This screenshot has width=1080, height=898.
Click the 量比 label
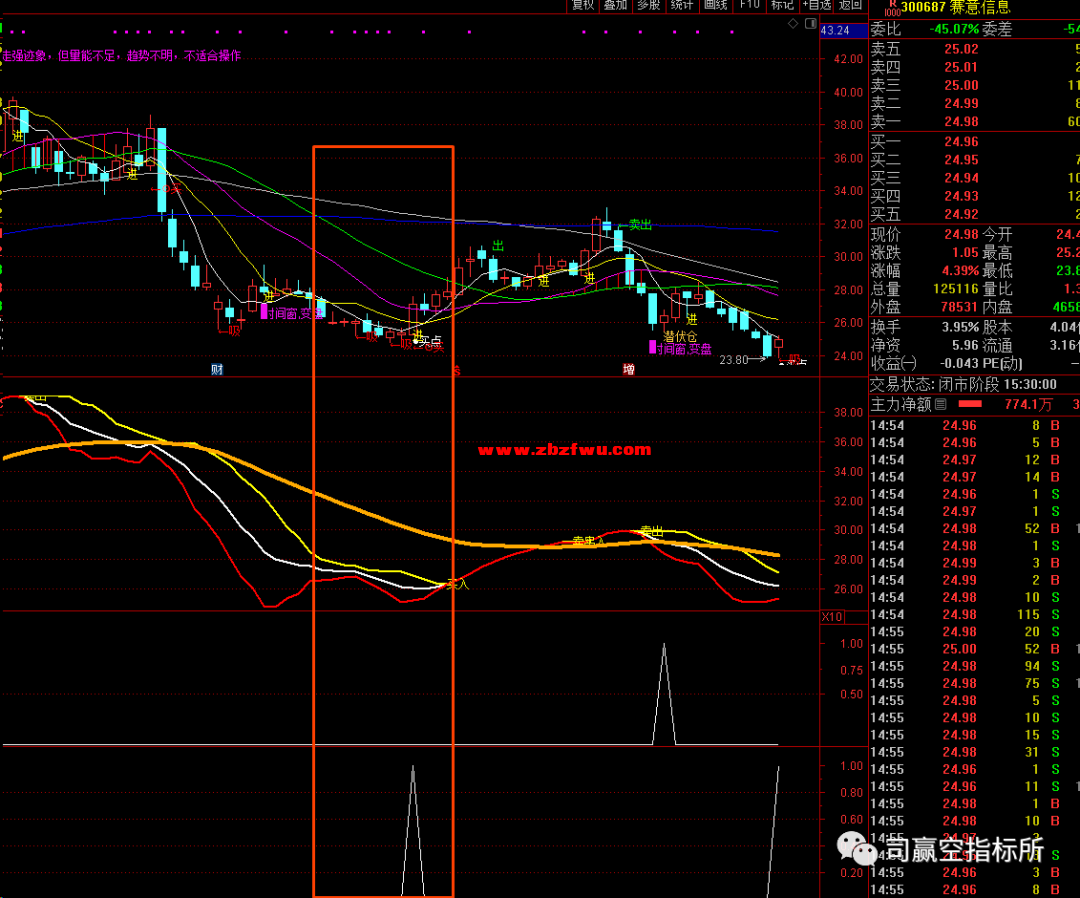click(x=997, y=289)
